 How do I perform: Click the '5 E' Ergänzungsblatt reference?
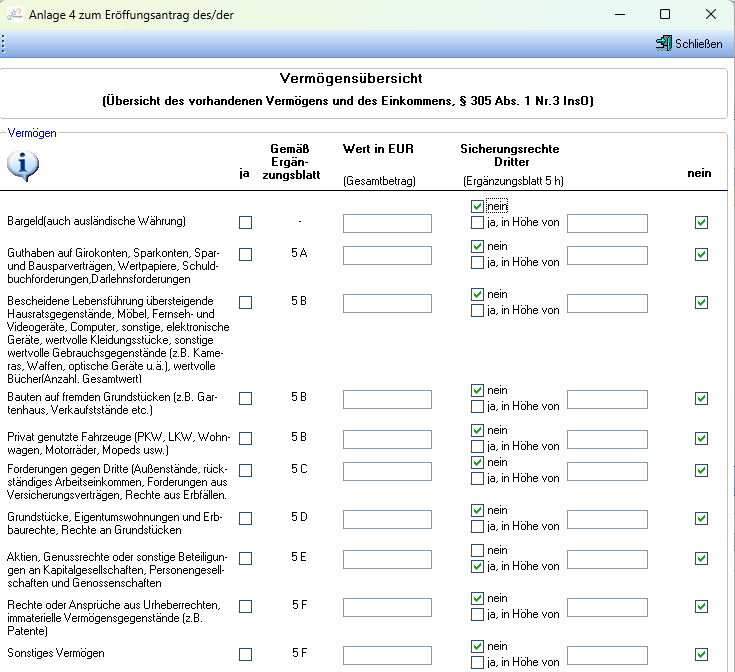pyautogui.click(x=299, y=557)
